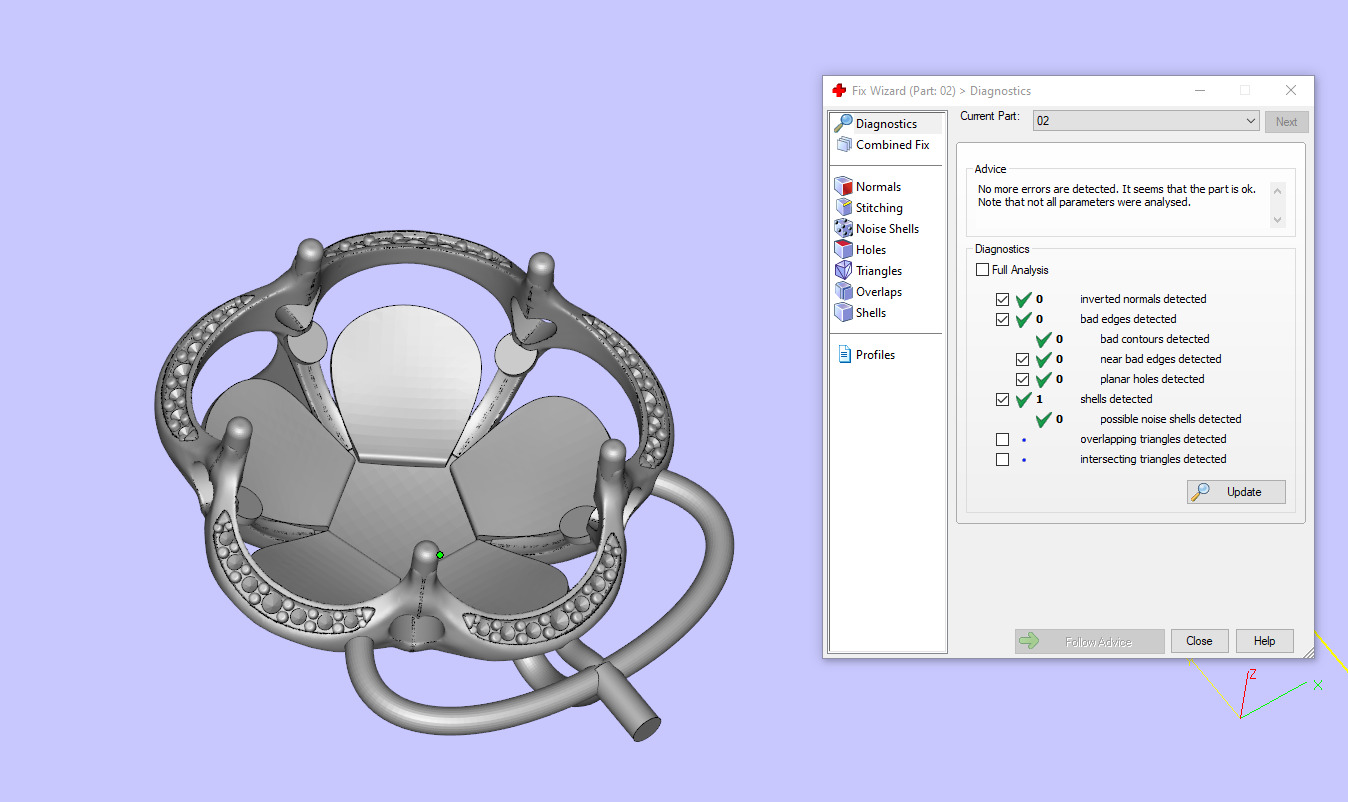Viewport: 1348px width, 802px height.
Task: Toggle shells detected checkbox
Action: (x=1003, y=399)
